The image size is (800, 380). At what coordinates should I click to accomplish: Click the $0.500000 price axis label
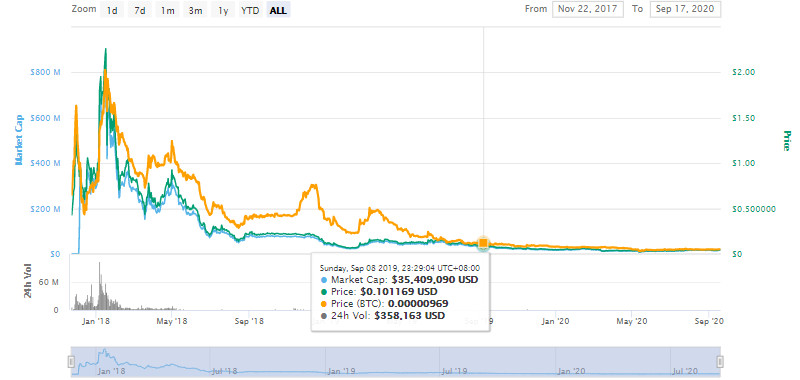coord(753,209)
